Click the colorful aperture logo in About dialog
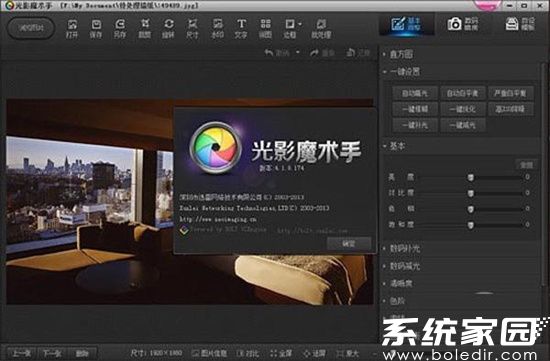Screen dimensions: 550x361 [x=215, y=147]
